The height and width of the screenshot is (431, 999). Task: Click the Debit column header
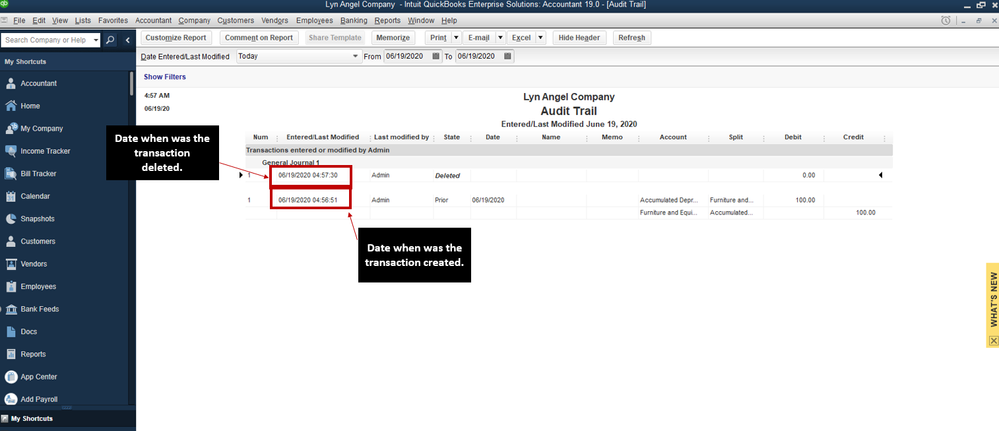pos(793,137)
